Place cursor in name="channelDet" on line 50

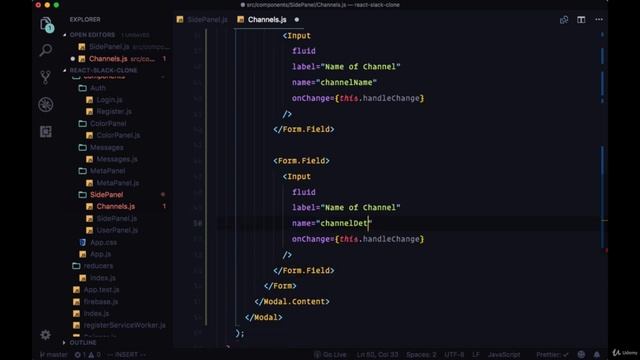pos(332,223)
